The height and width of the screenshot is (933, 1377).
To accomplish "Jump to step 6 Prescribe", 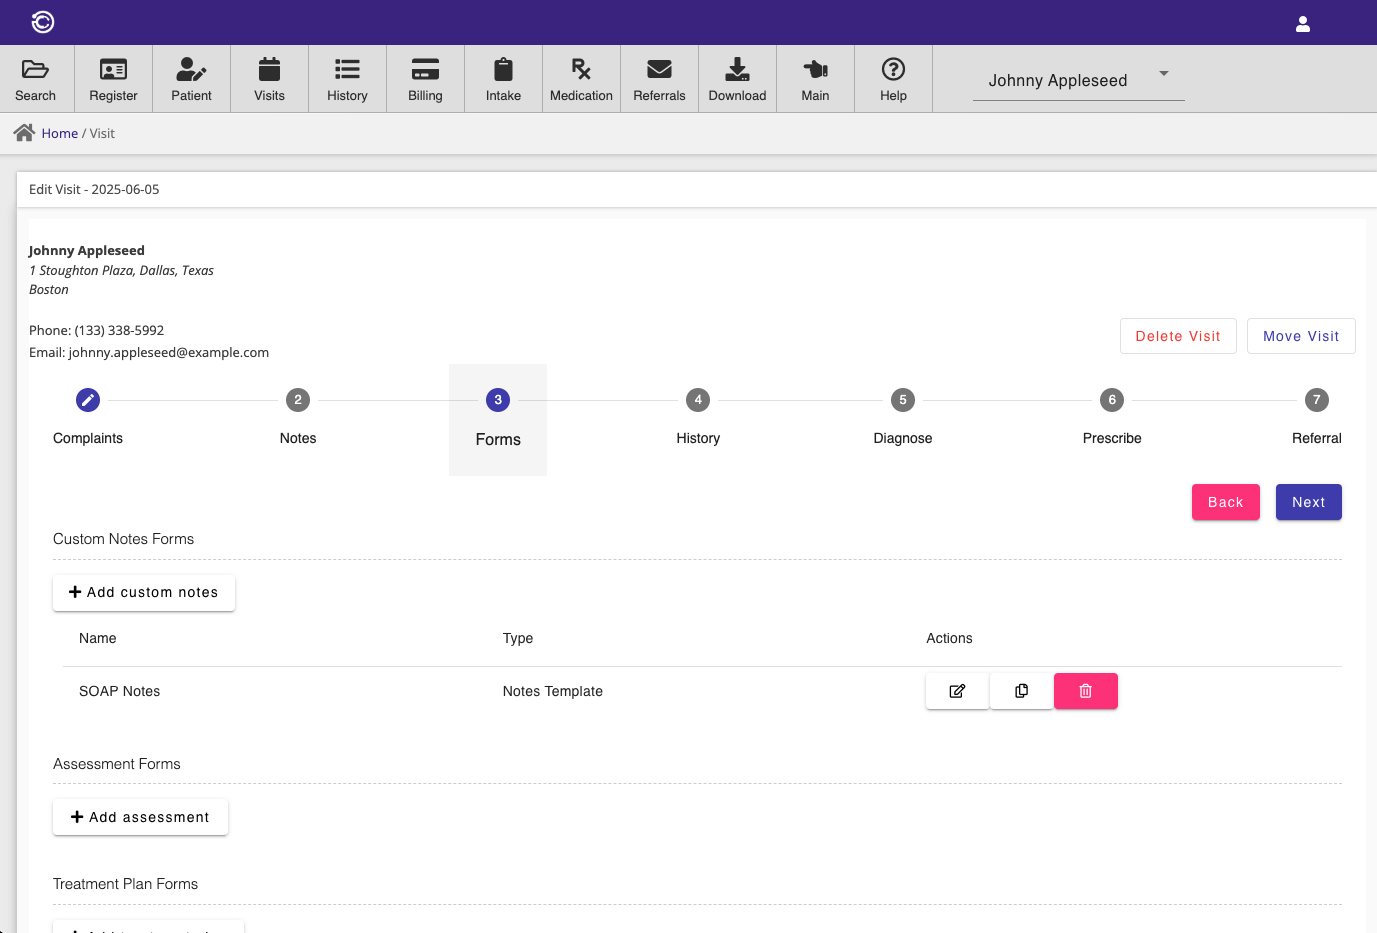I will (1111, 400).
